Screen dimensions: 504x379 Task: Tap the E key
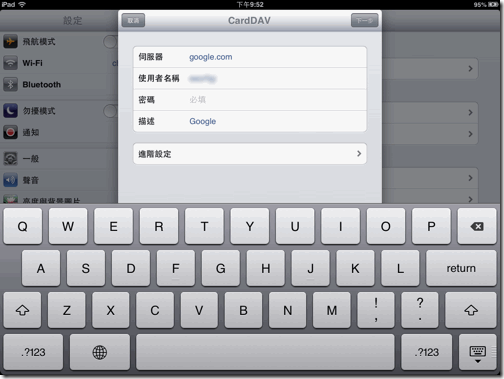113,226
